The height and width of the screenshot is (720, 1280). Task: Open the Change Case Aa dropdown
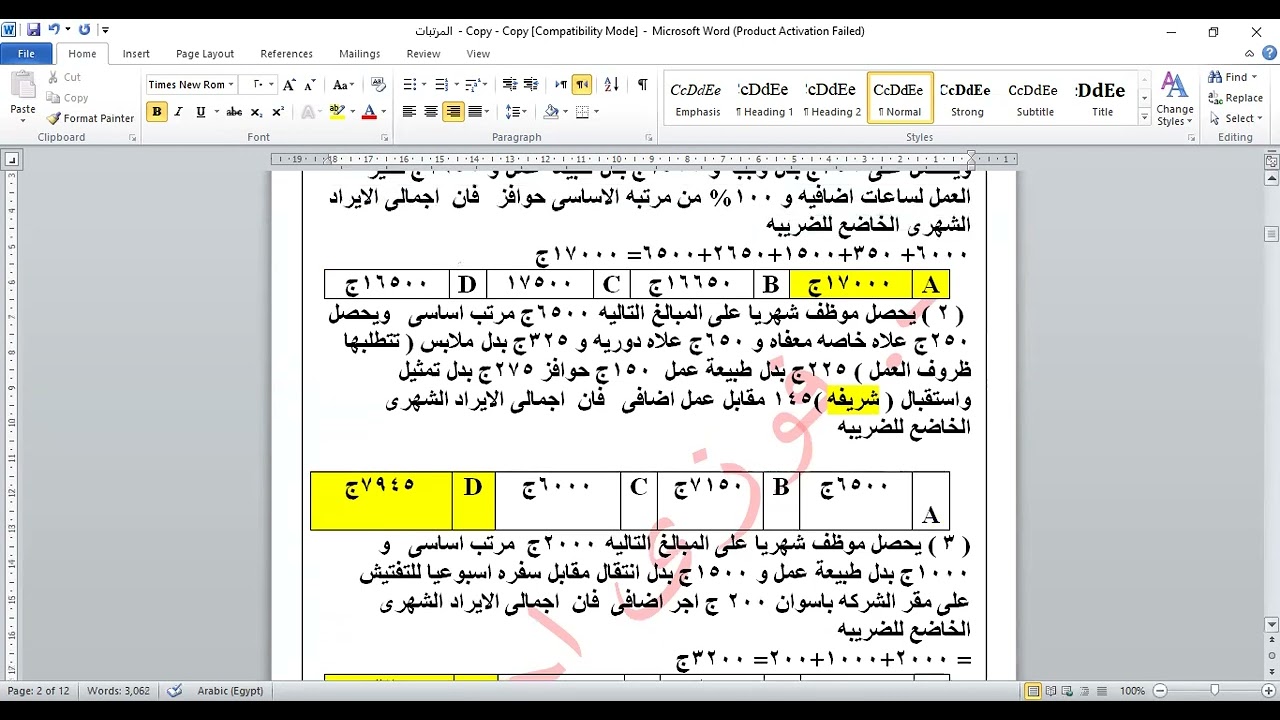(344, 85)
